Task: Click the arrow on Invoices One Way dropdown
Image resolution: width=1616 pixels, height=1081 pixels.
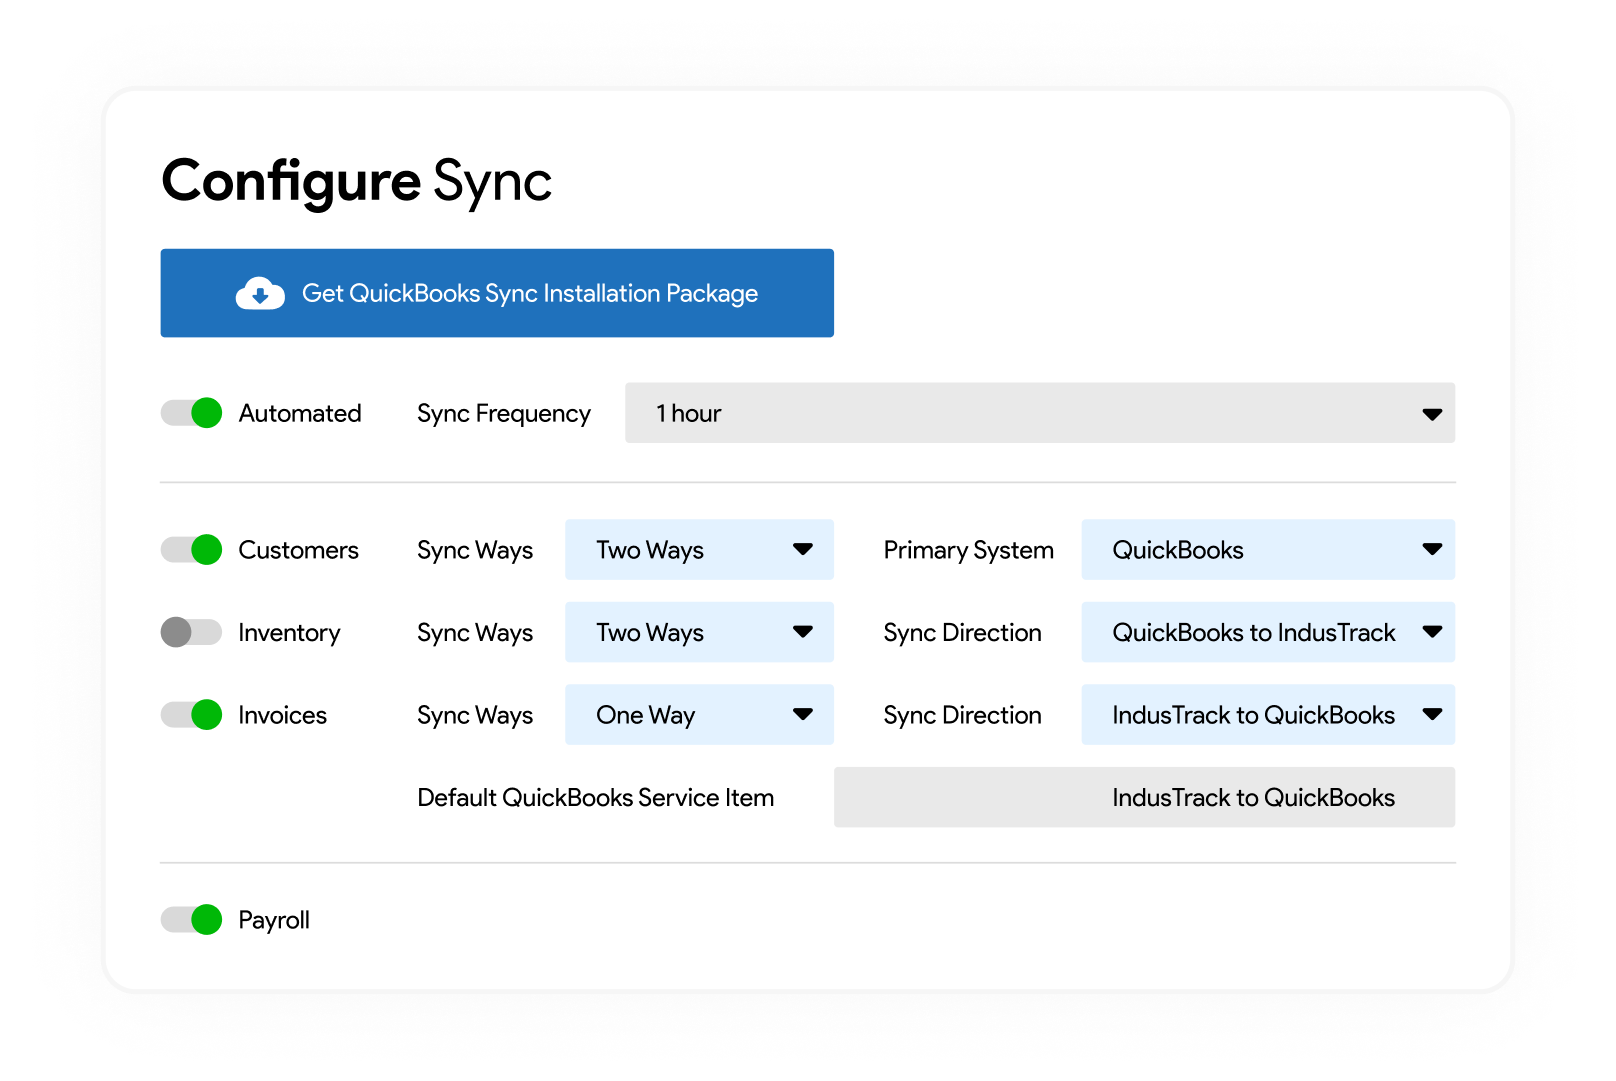Action: (803, 714)
